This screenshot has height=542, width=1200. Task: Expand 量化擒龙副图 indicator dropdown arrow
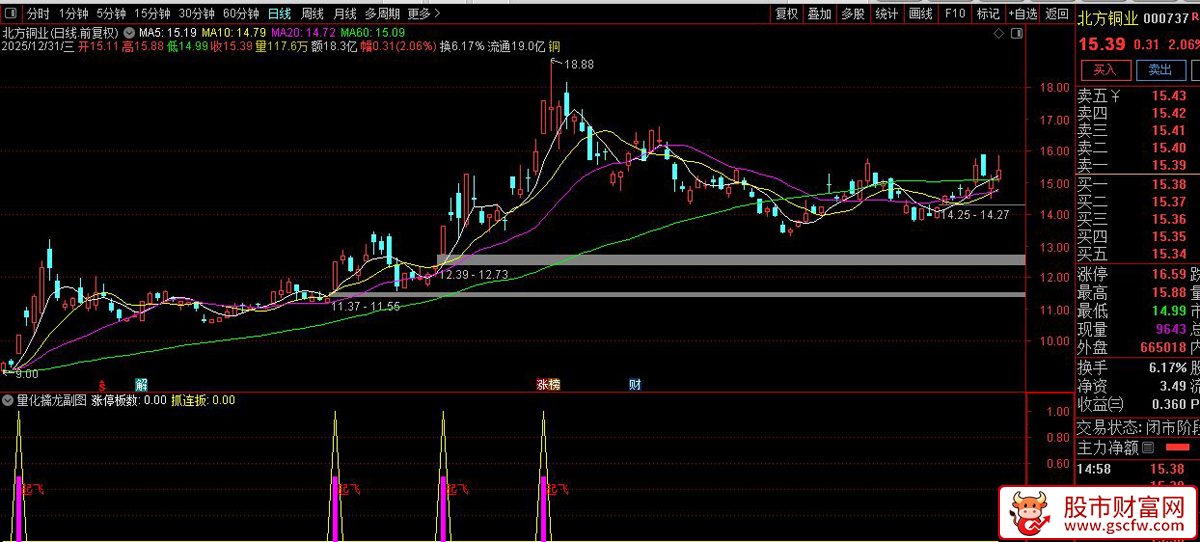(8, 400)
